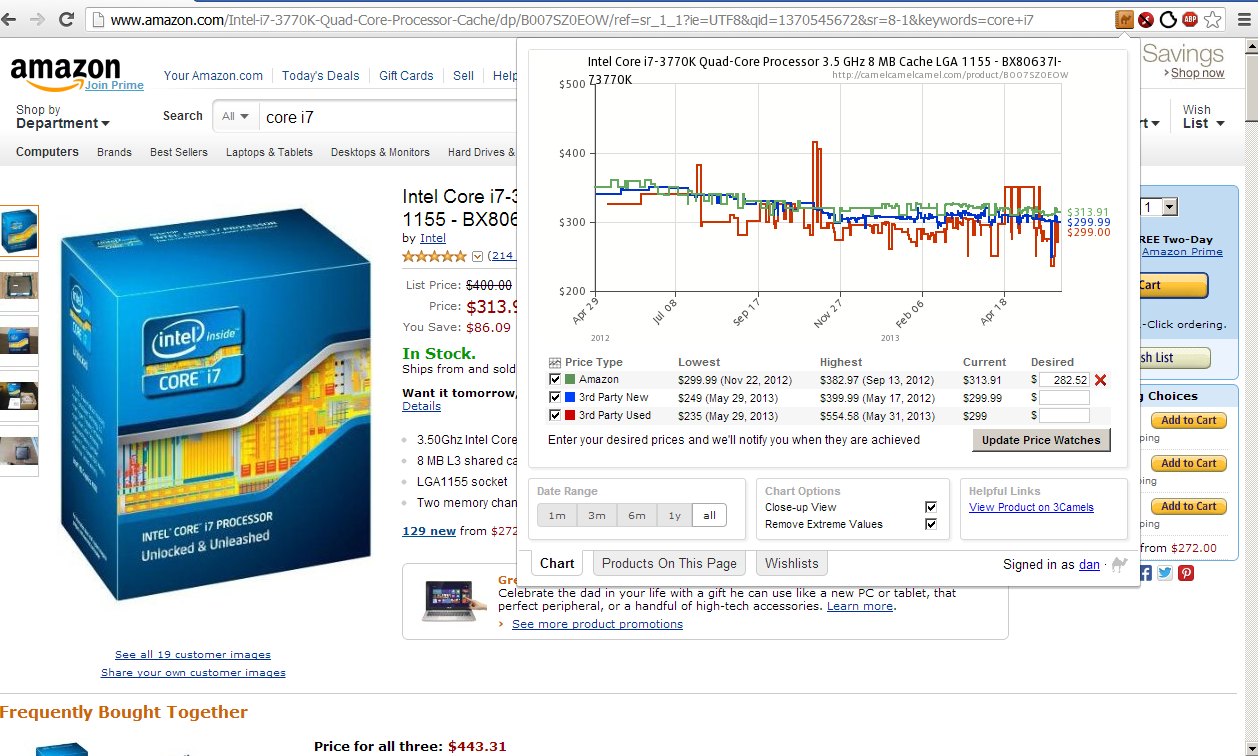This screenshot has width=1258, height=756.
Task: Click the Pinterest share icon
Action: 1186,573
